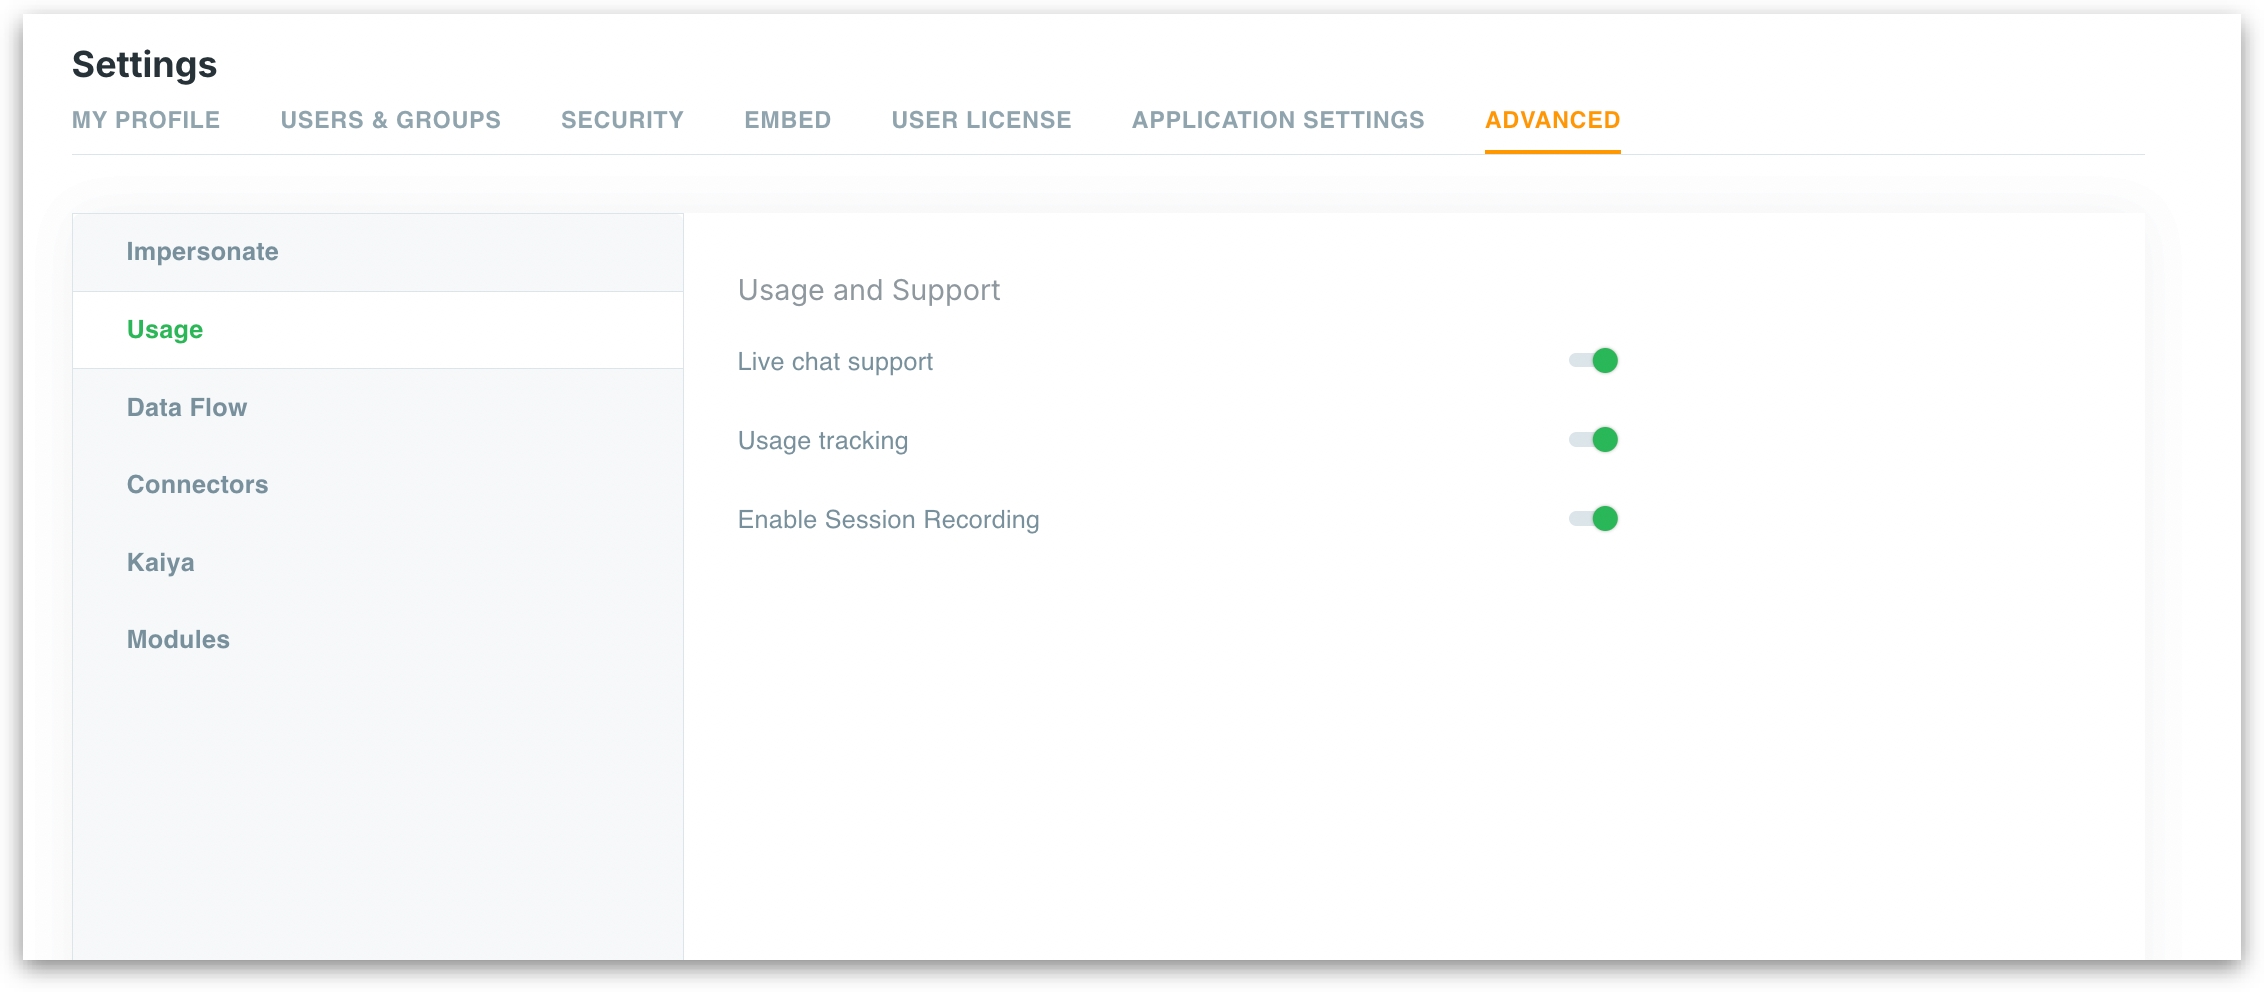The width and height of the screenshot is (2264, 992).
Task: Click the Usage and Support heading
Action: click(x=868, y=290)
